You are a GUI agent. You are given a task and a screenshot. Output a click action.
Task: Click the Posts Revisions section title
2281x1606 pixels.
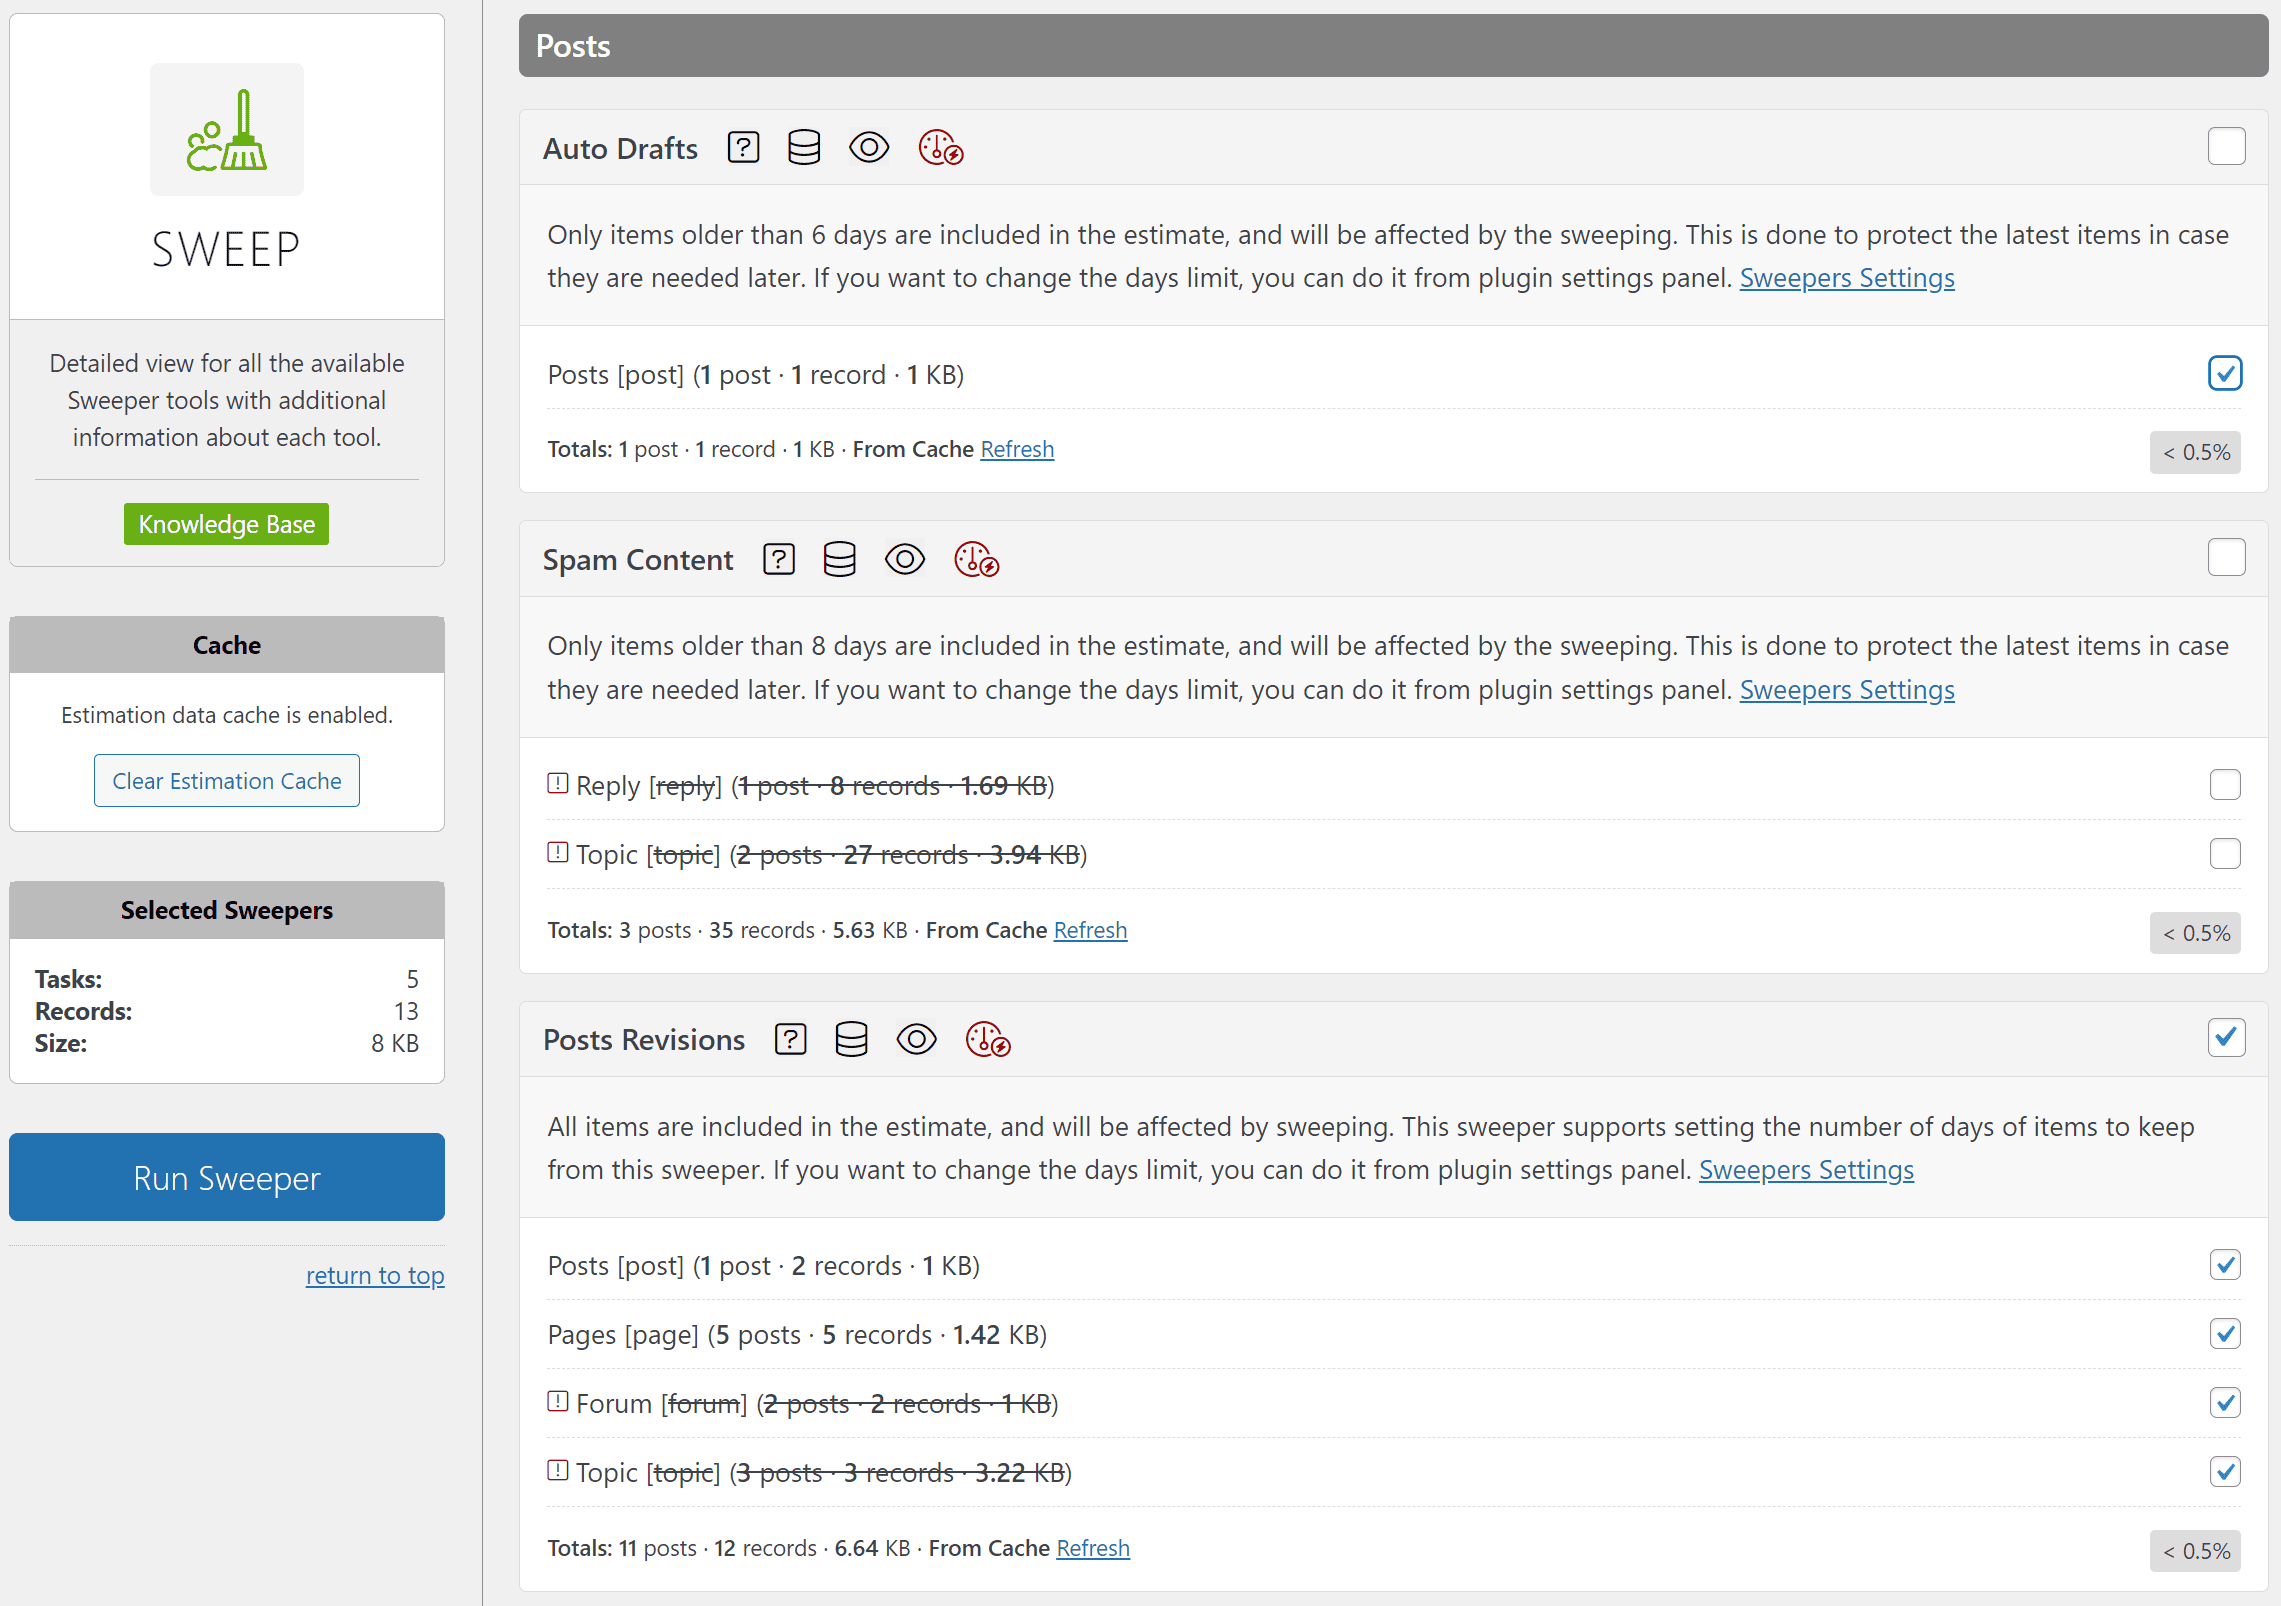(x=644, y=1040)
